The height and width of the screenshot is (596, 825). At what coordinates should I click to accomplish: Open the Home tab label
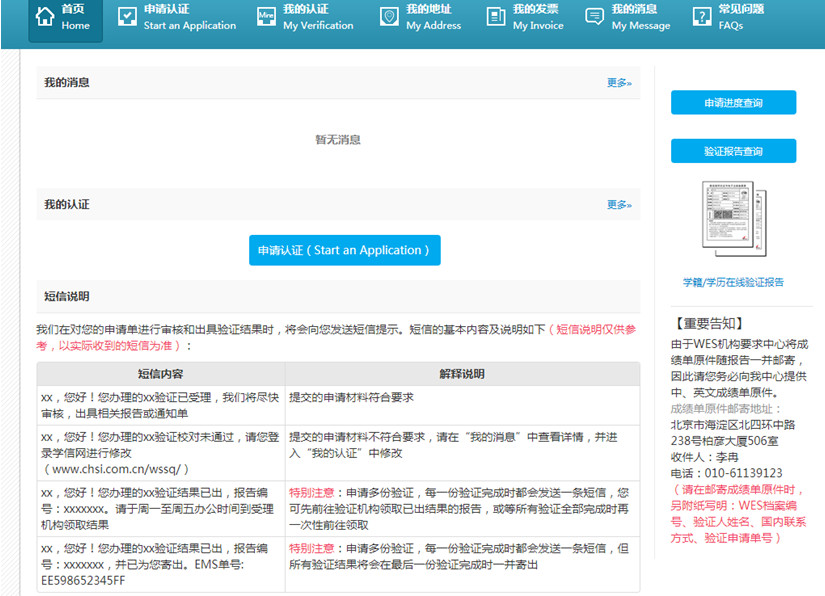click(75, 17)
